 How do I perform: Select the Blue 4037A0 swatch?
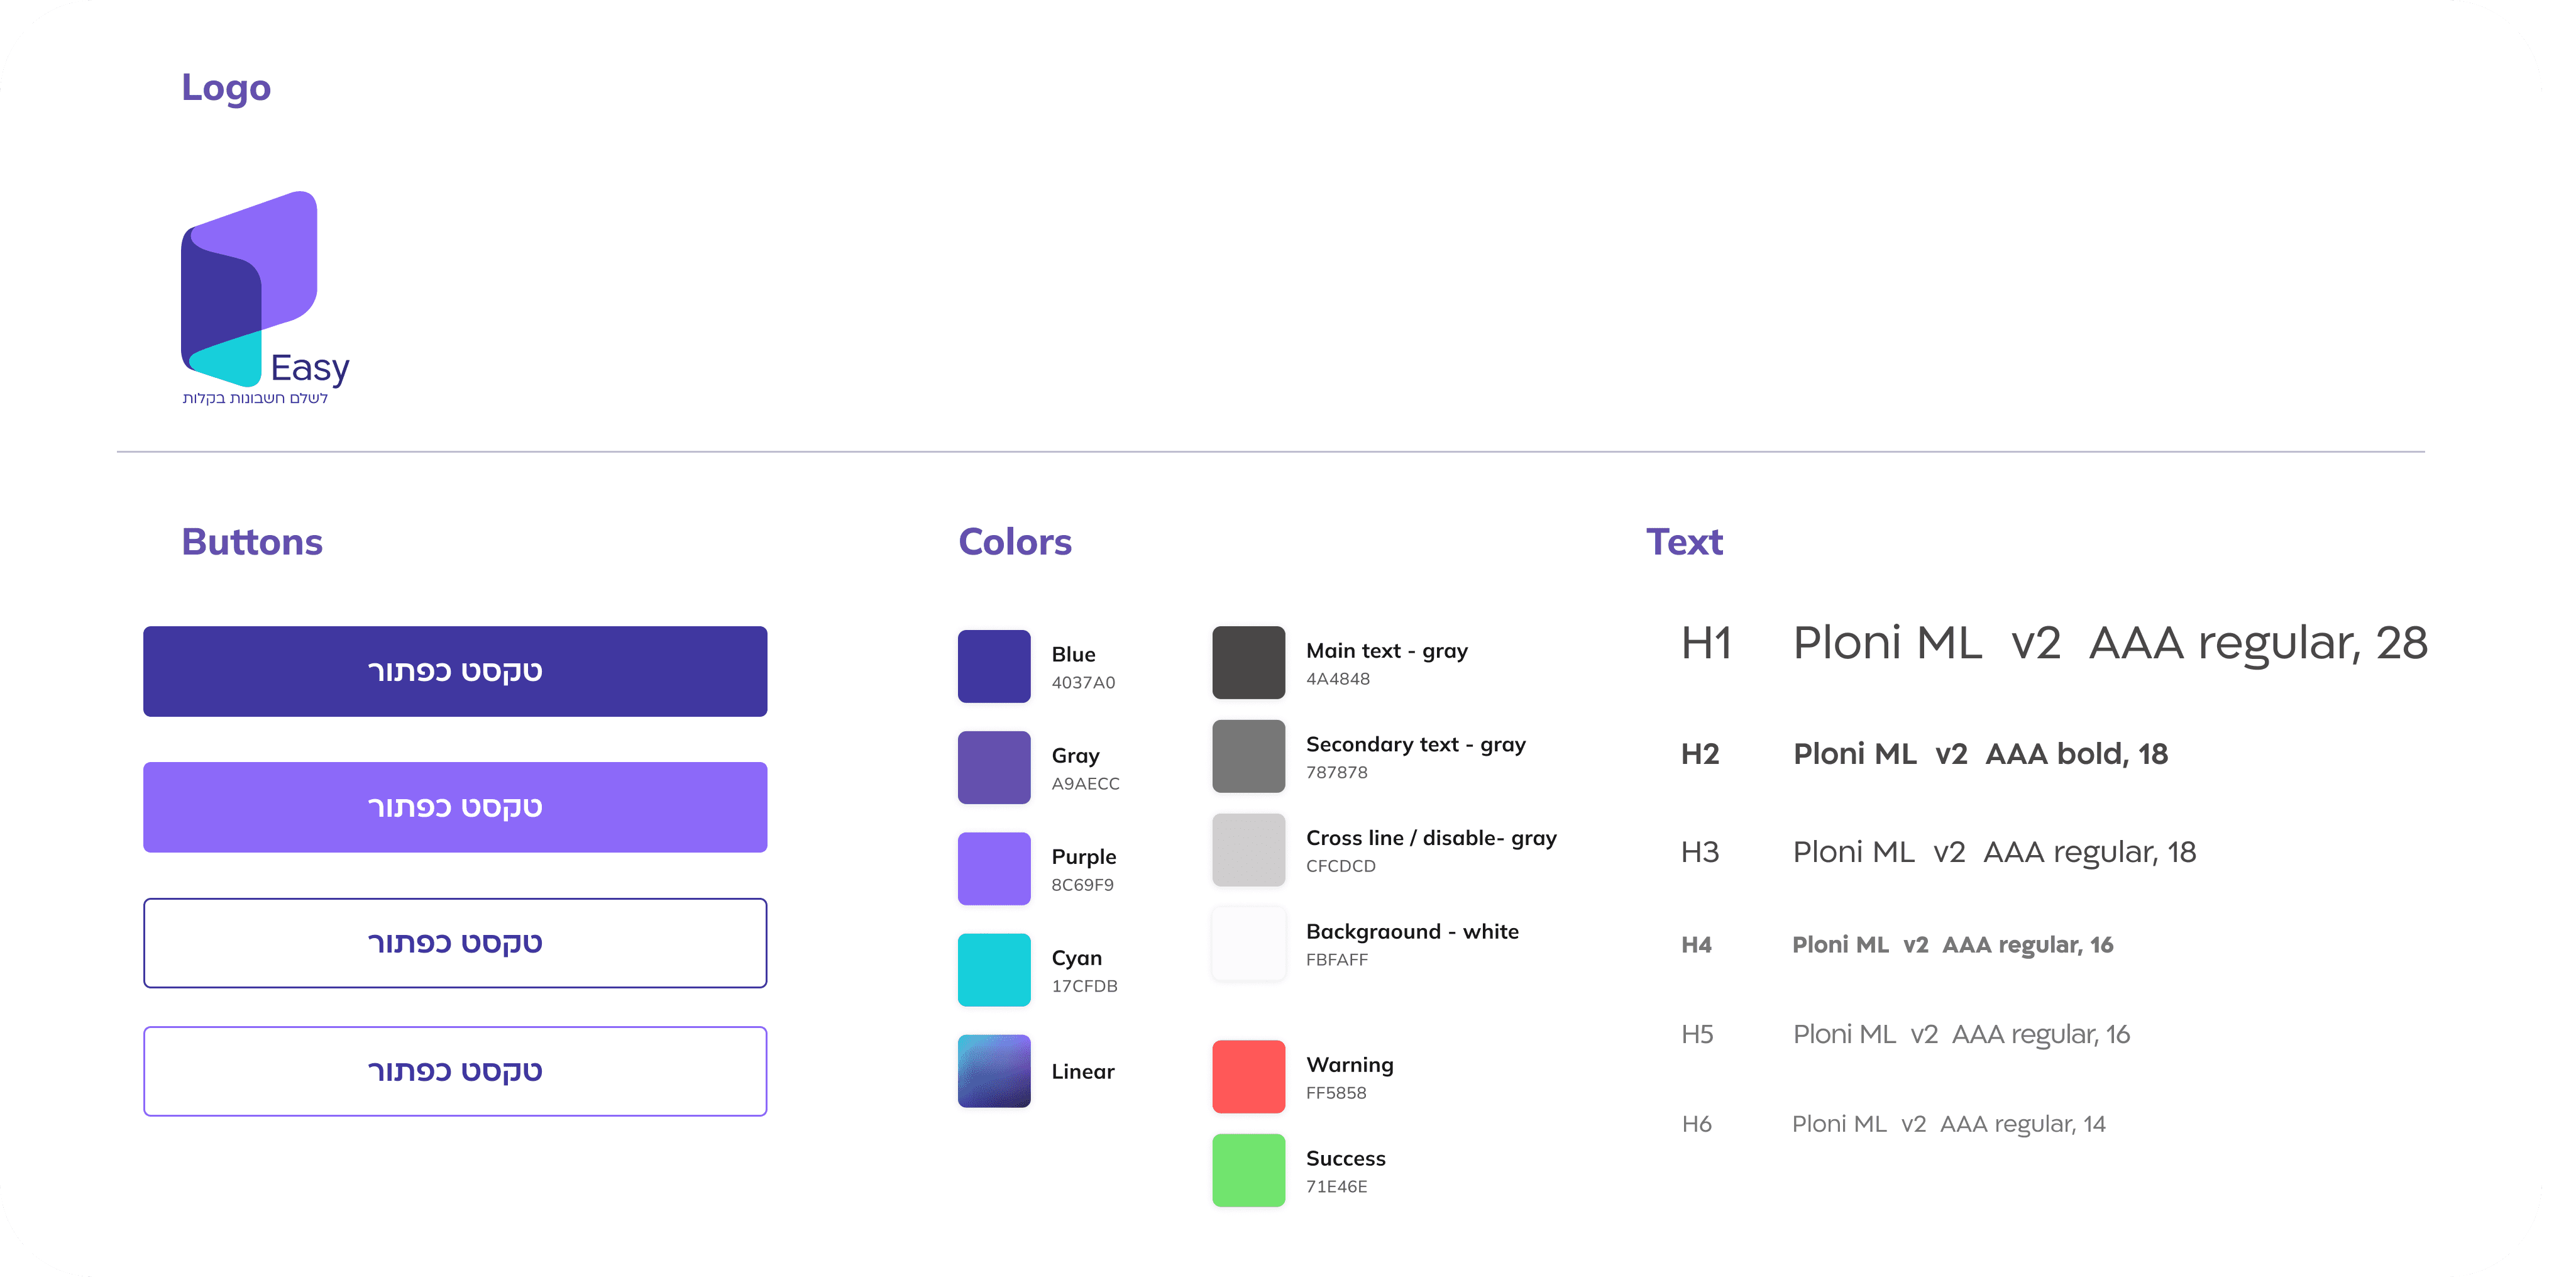pos(994,666)
